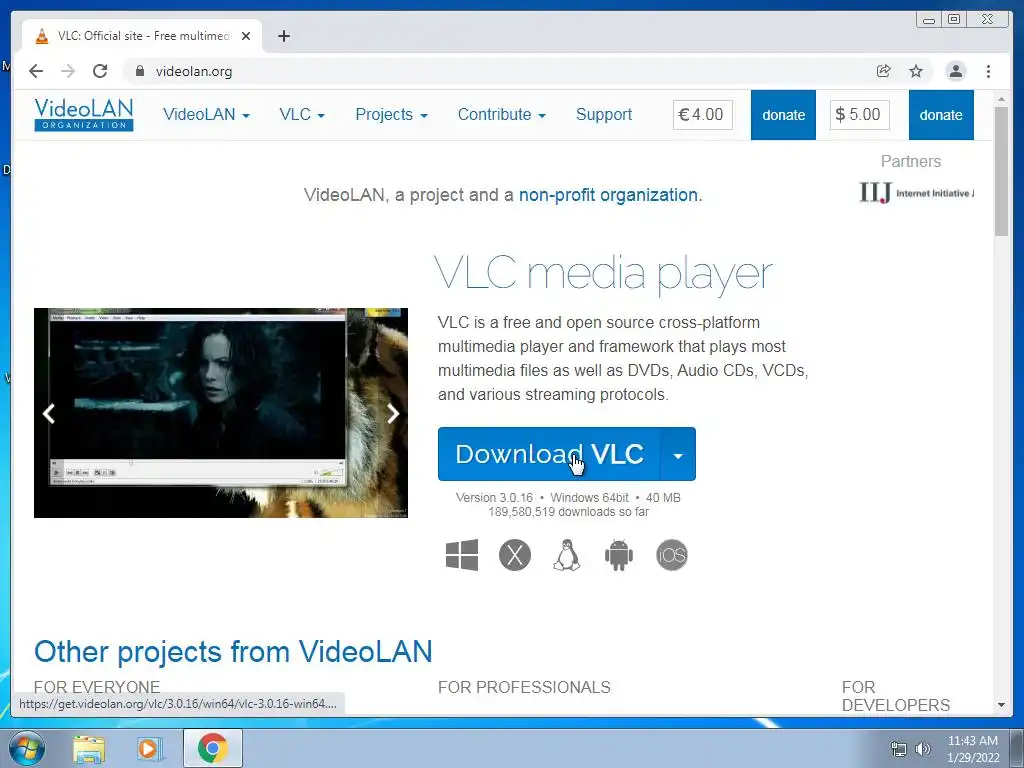
Task: Click the Download VLC button
Action: 549,455
